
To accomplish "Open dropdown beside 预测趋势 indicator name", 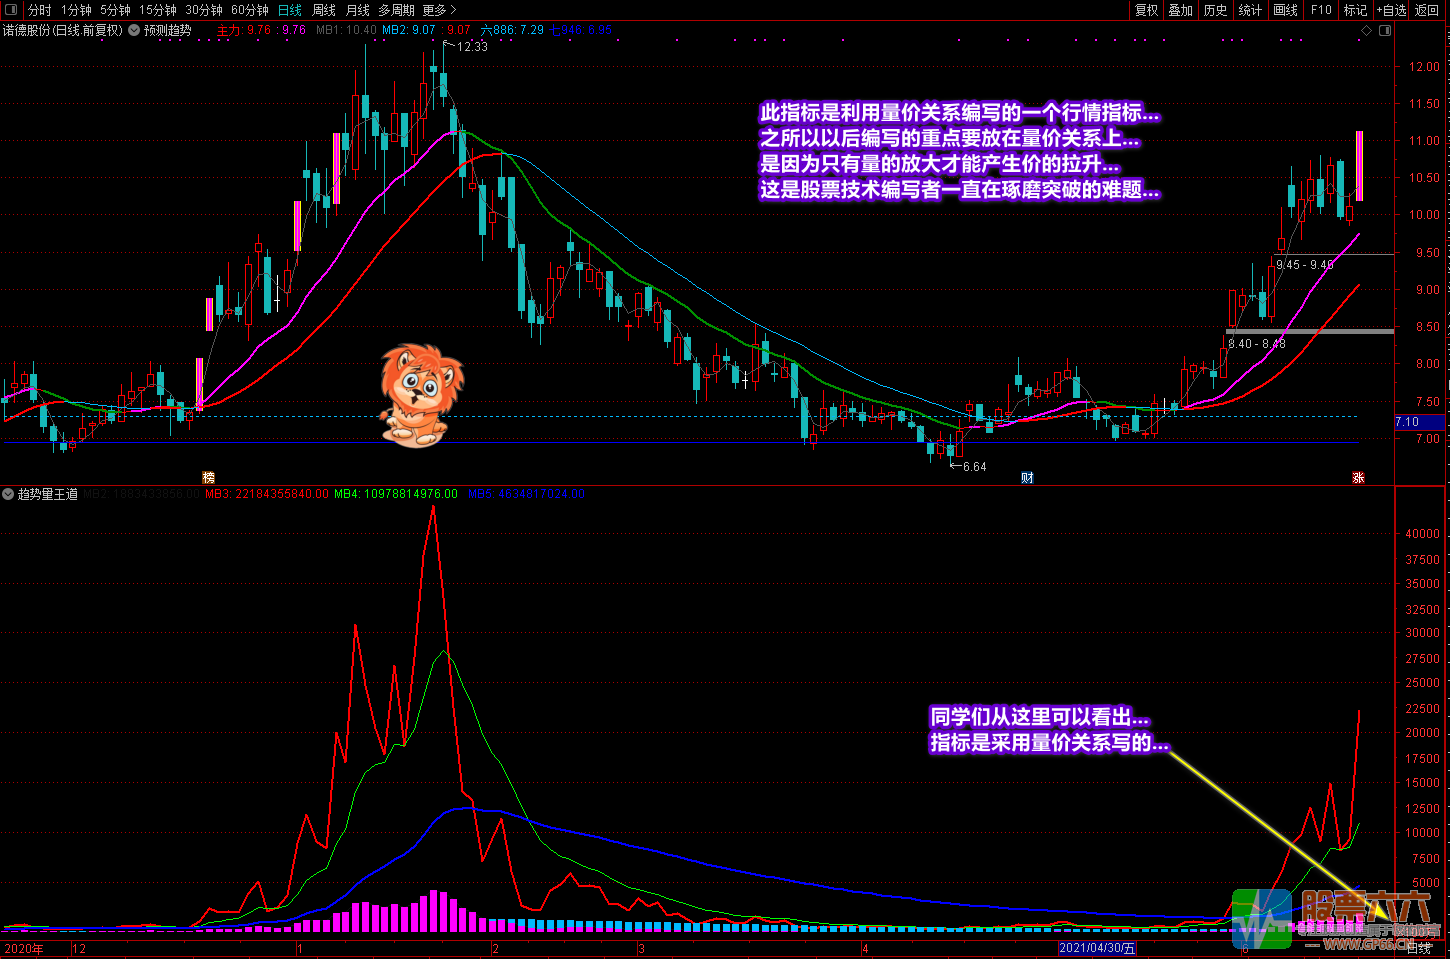I will 134,30.
